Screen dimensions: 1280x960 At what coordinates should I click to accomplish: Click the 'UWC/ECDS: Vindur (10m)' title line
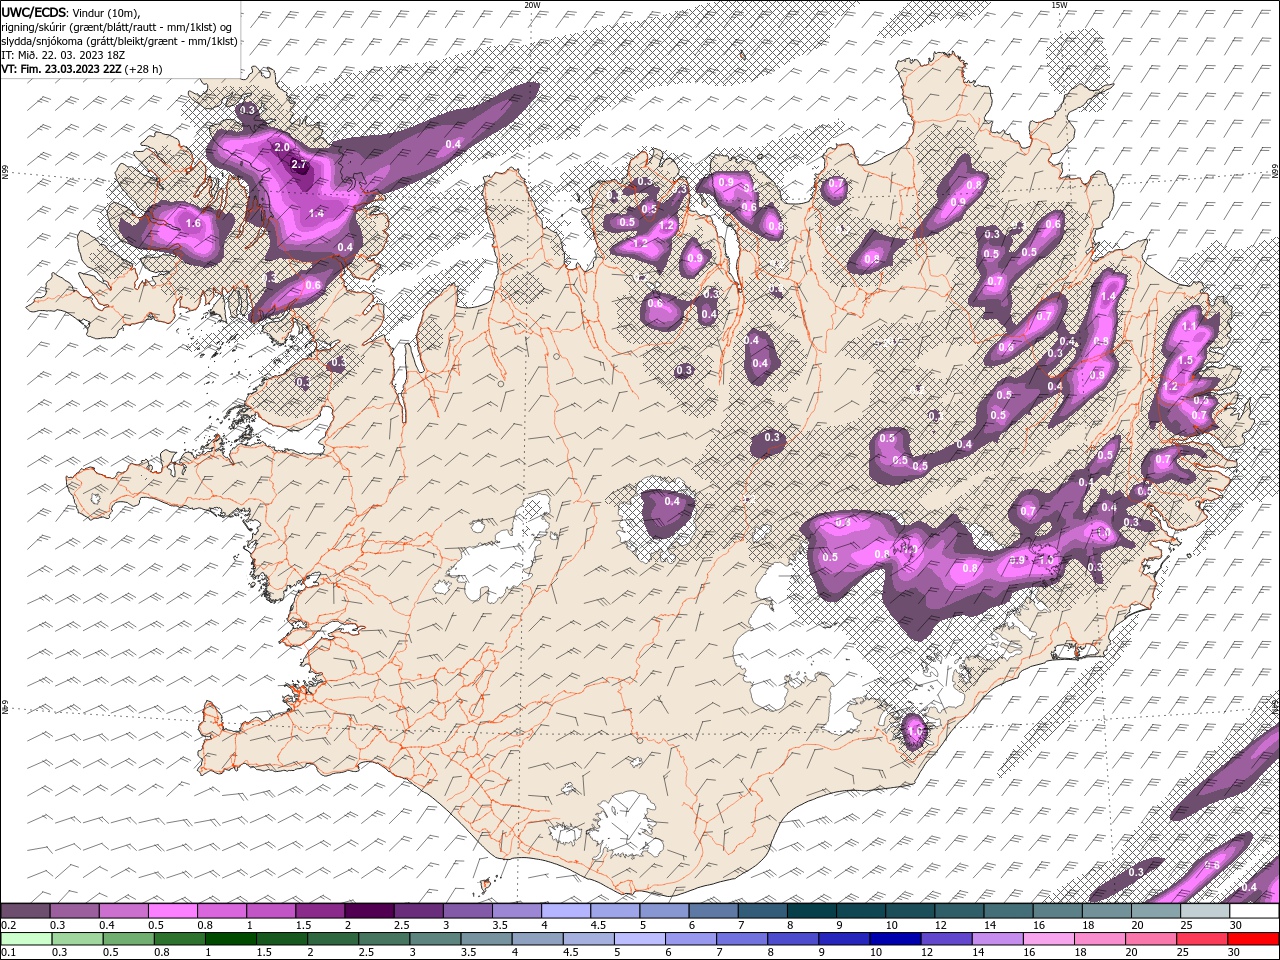[71, 12]
